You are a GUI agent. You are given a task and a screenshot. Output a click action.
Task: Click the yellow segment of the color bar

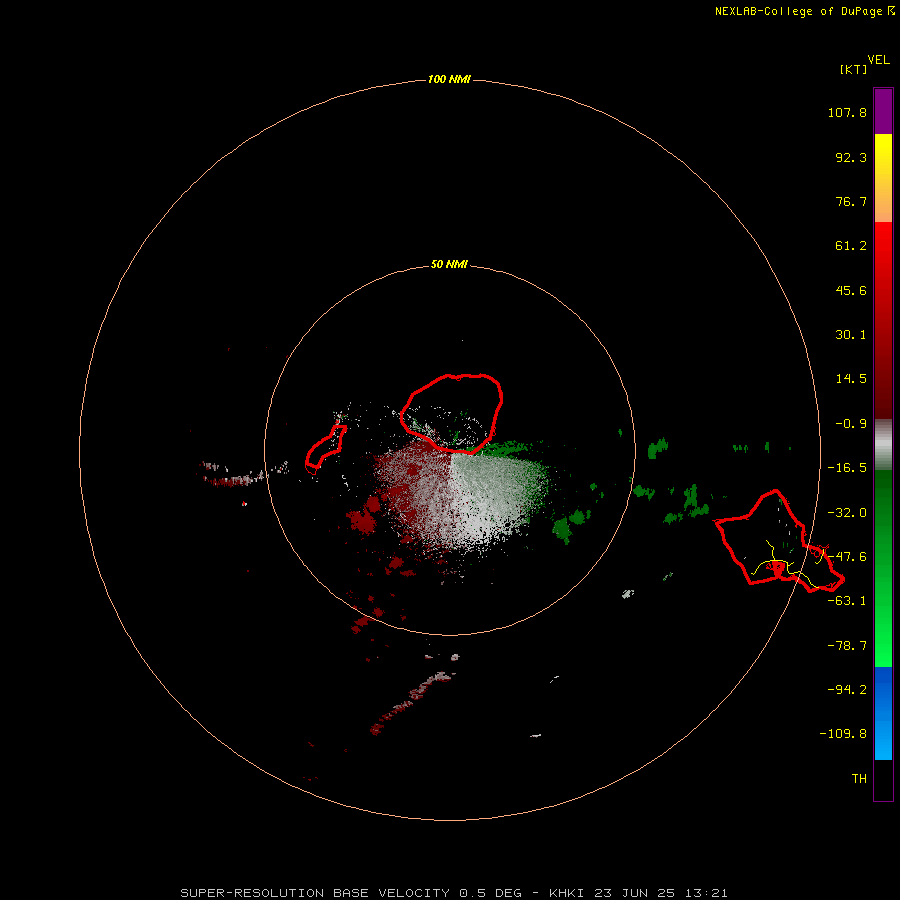pos(883,178)
